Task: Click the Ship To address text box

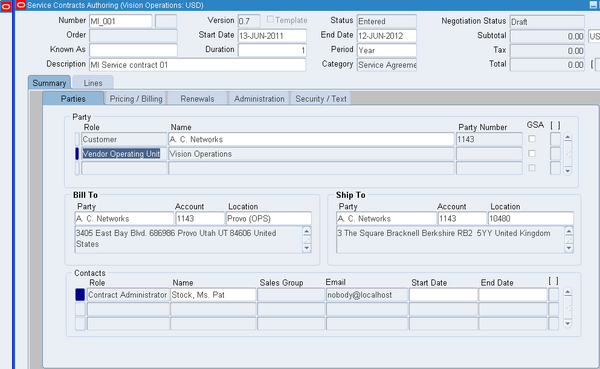Action: (450, 240)
